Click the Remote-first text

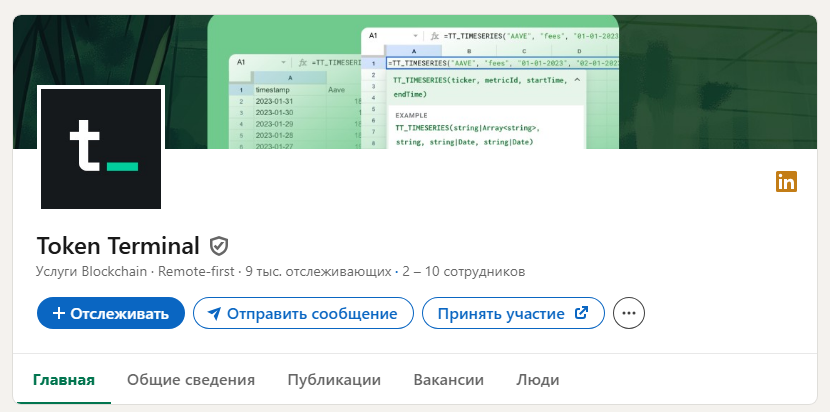tap(196, 272)
